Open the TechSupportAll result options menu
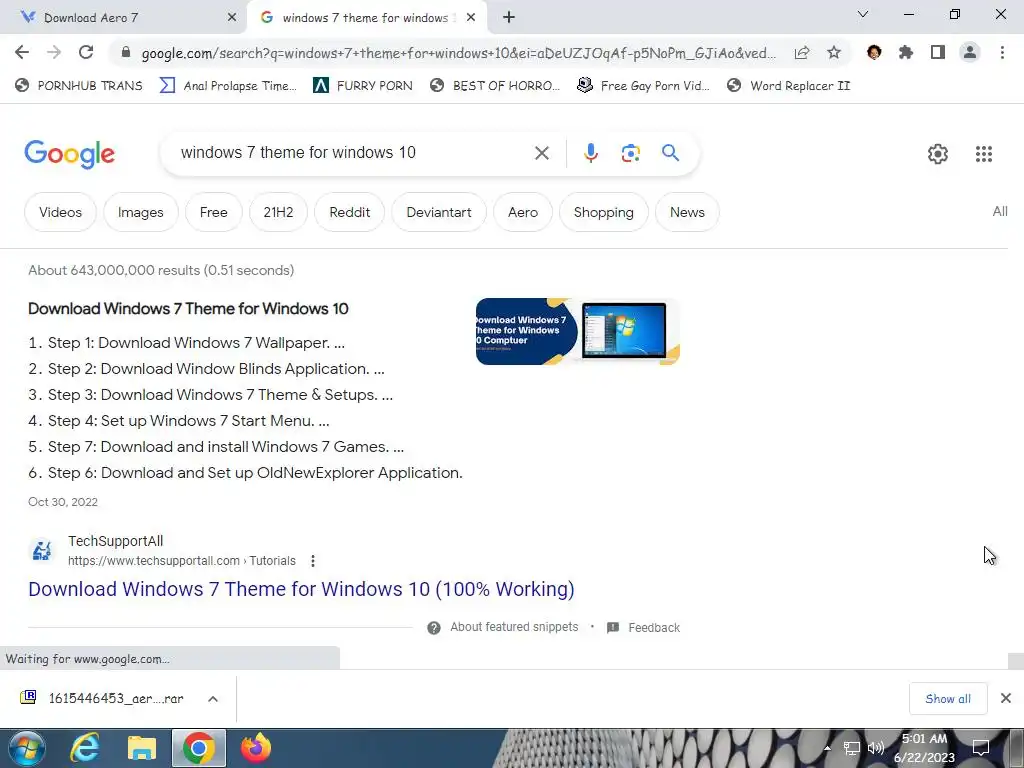Image resolution: width=1024 pixels, height=768 pixels. tap(313, 561)
